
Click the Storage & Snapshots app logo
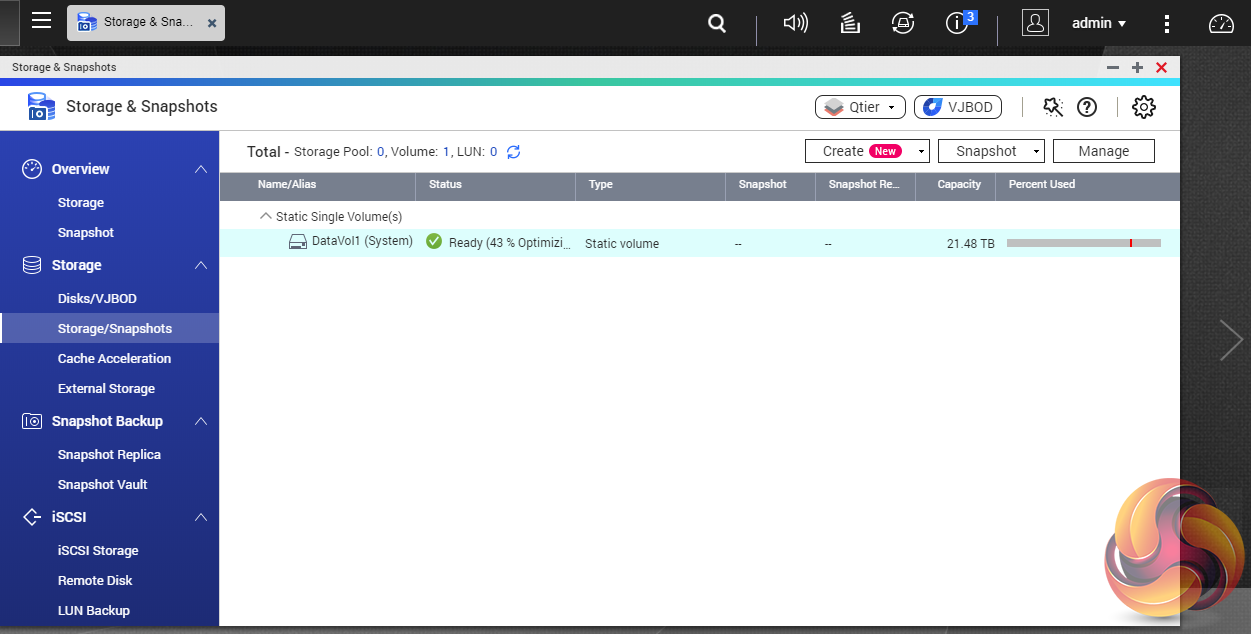coord(41,106)
